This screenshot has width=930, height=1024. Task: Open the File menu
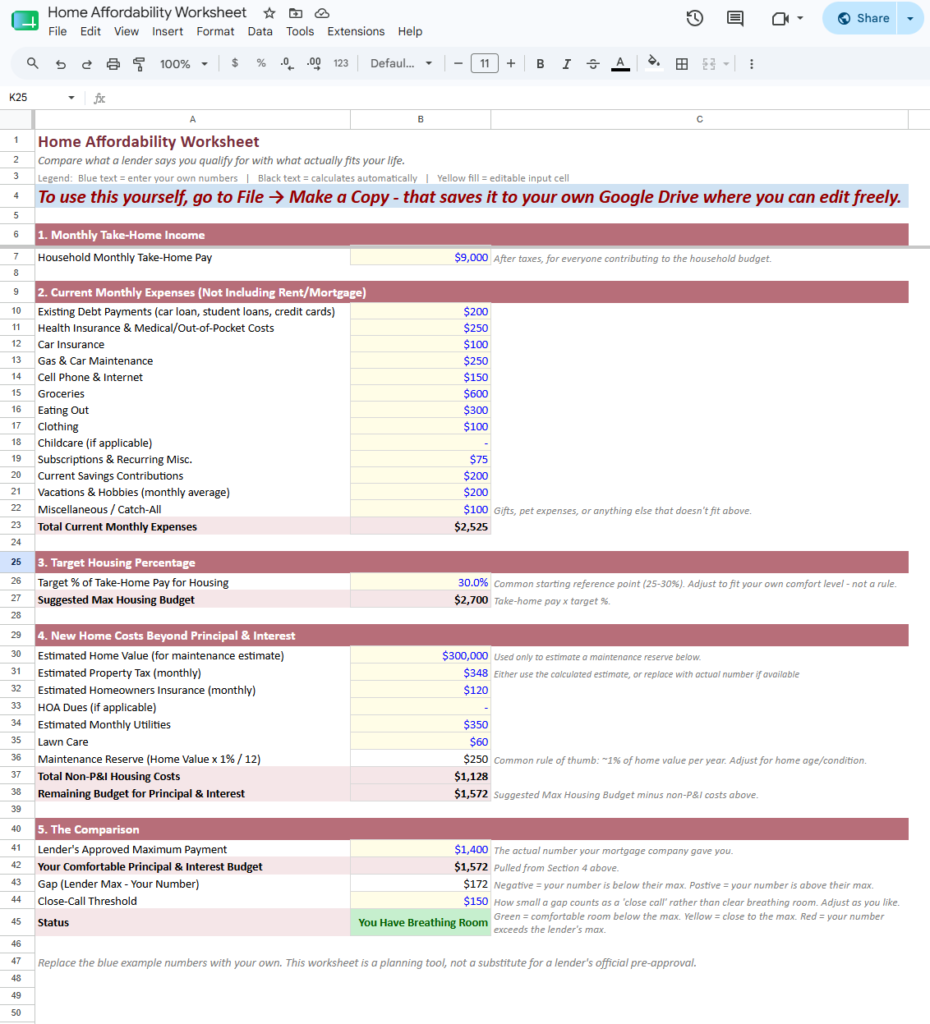tap(57, 31)
